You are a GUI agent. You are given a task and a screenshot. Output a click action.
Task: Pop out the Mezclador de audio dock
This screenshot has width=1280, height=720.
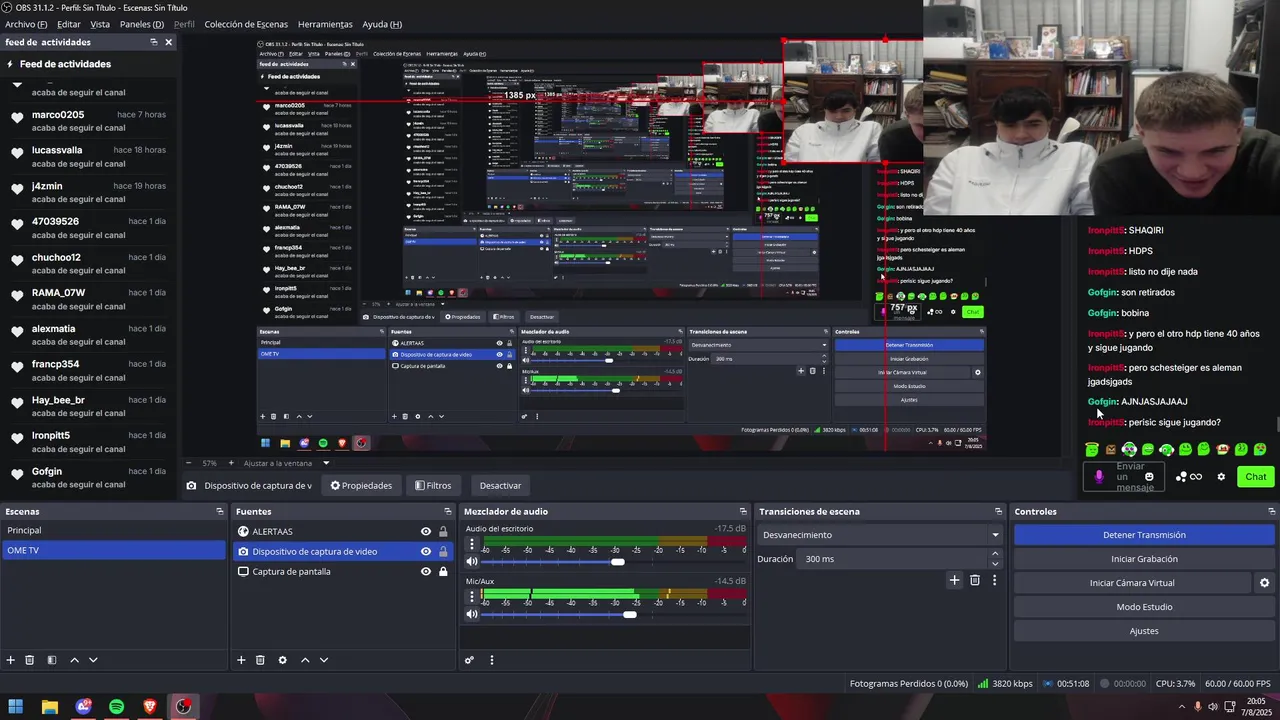[x=743, y=511]
